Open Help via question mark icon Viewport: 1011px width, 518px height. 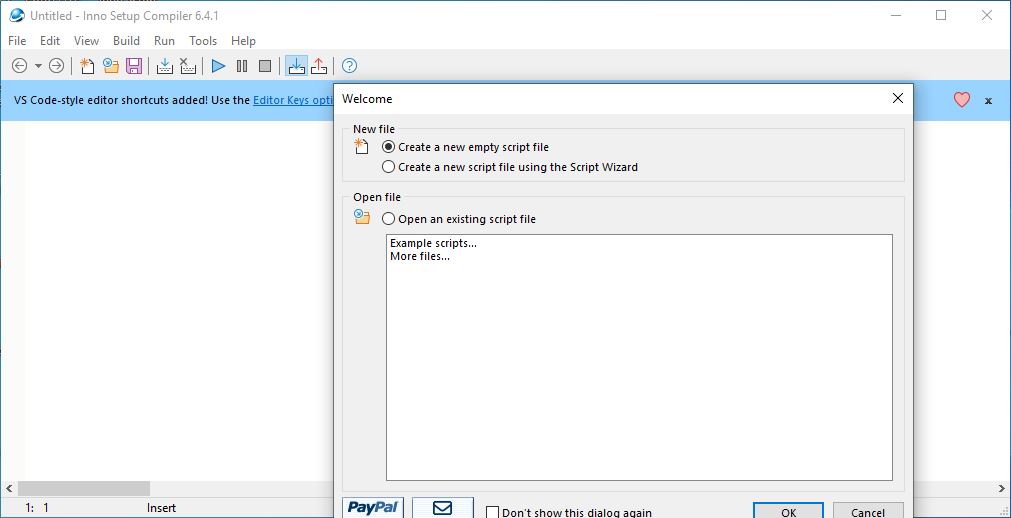pos(349,66)
